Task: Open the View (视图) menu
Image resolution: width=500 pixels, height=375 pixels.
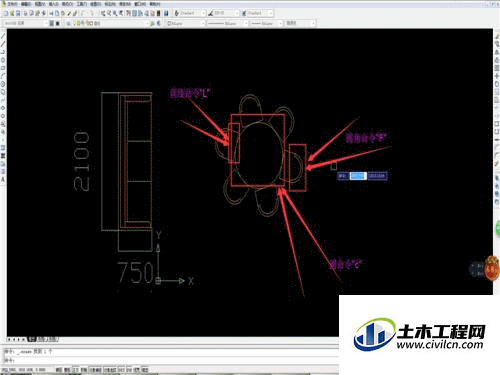Action: (40, 4)
